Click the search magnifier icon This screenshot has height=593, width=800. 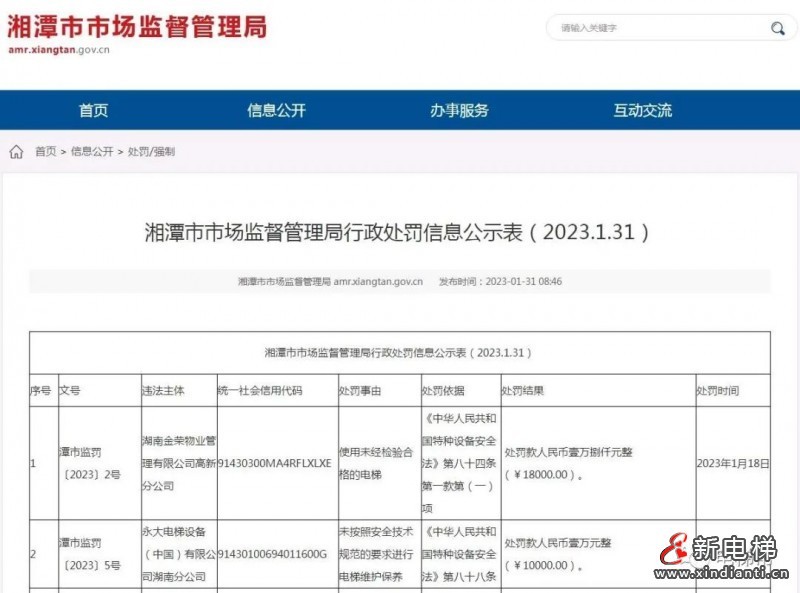(777, 28)
